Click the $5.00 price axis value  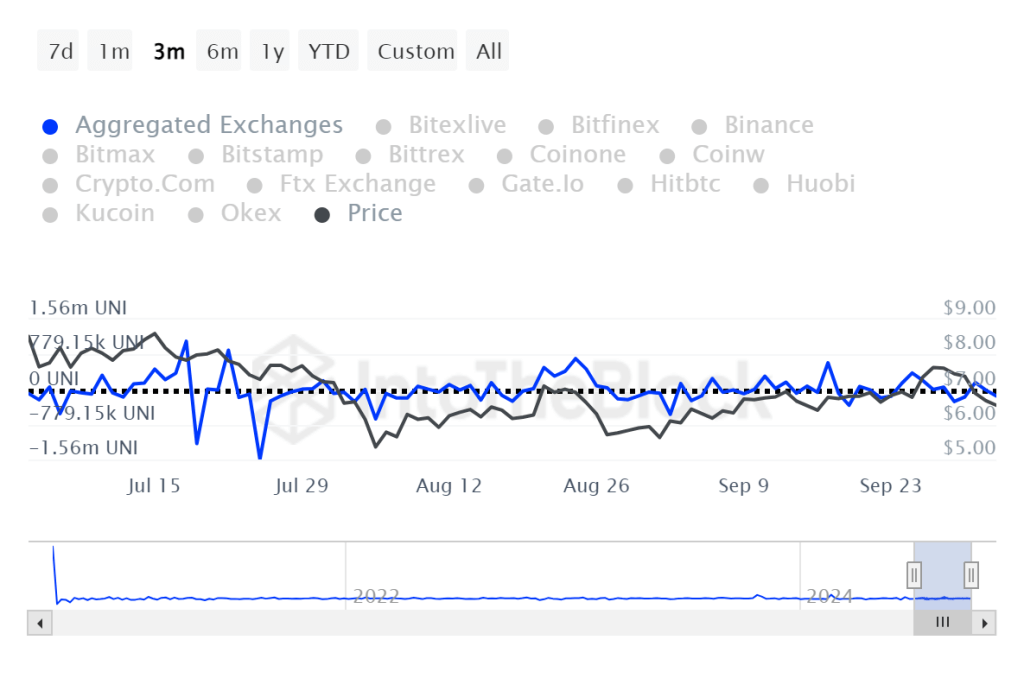pyautogui.click(x=969, y=447)
